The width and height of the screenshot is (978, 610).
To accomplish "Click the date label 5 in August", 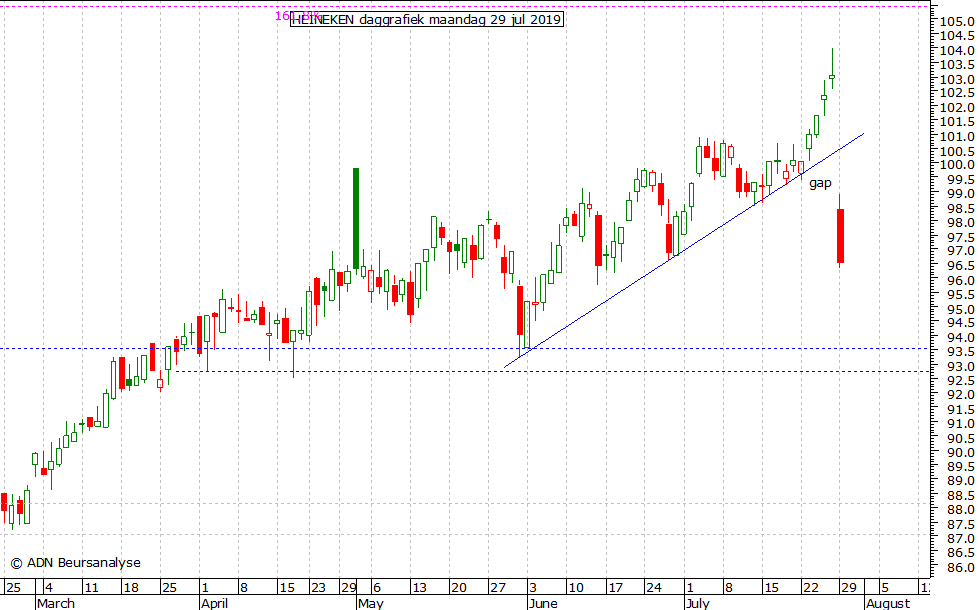I will point(885,588).
